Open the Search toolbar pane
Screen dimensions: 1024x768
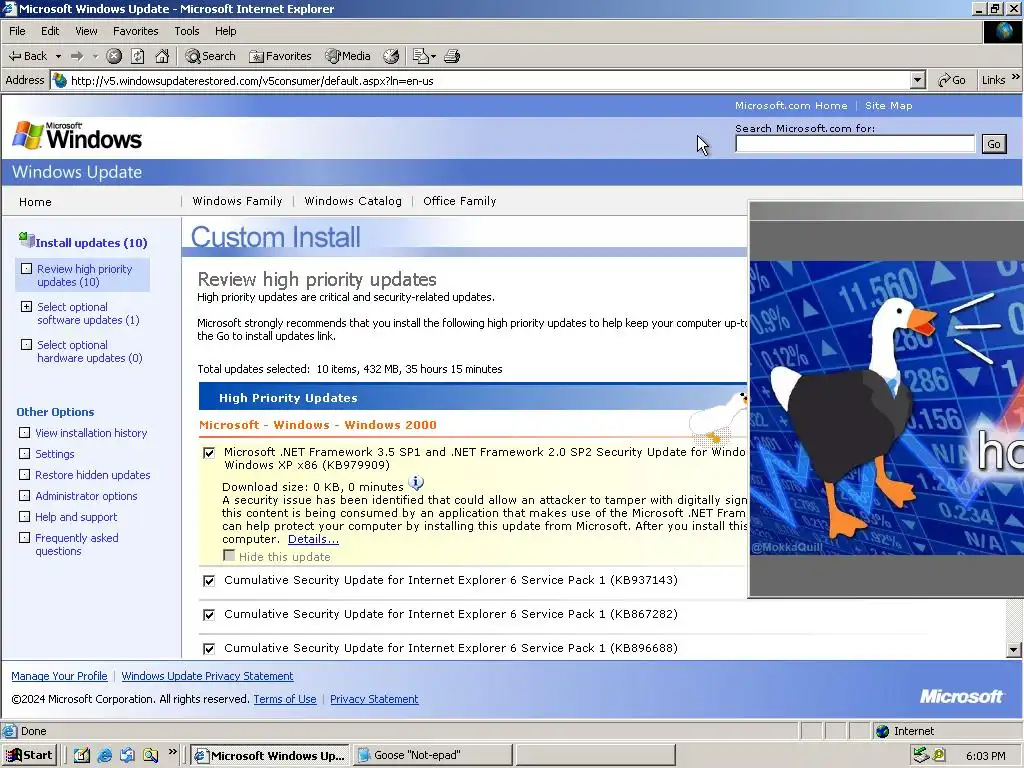[x=210, y=56]
